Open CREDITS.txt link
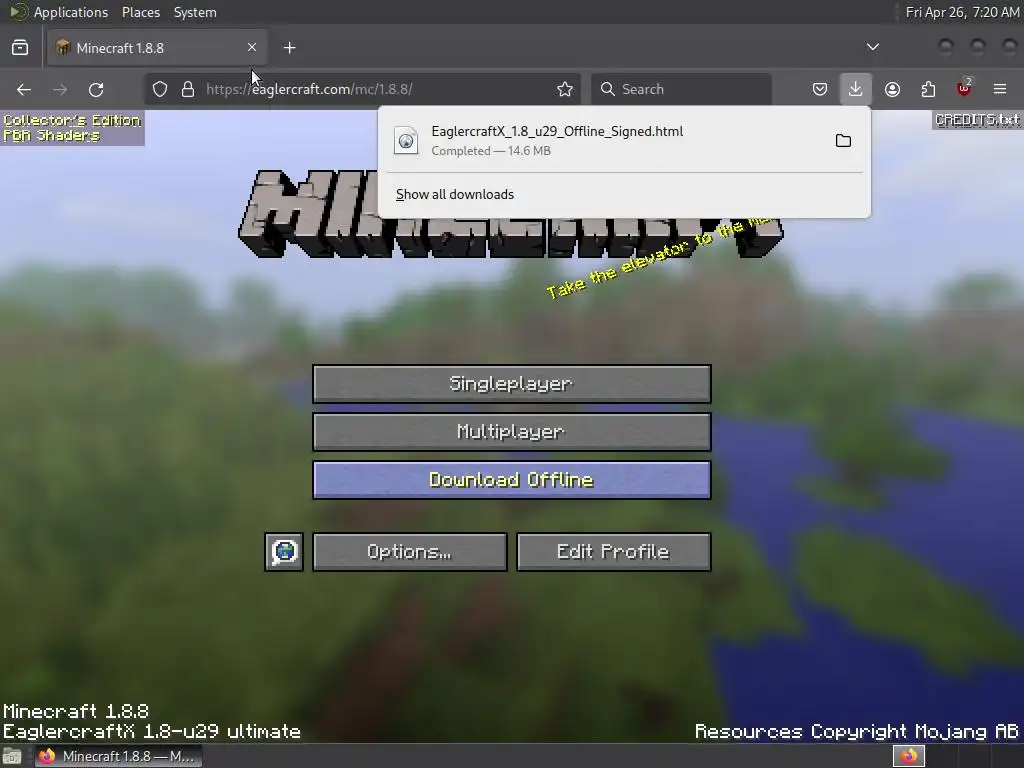This screenshot has height=768, width=1024. [x=977, y=120]
